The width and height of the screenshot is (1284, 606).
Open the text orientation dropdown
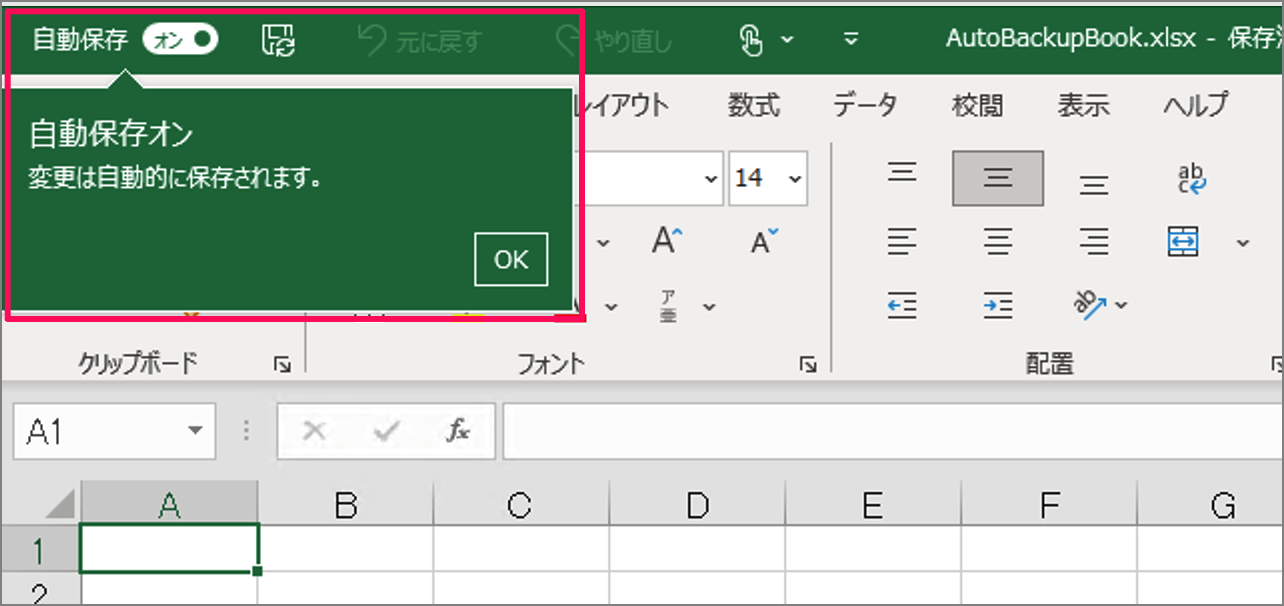(1122, 305)
